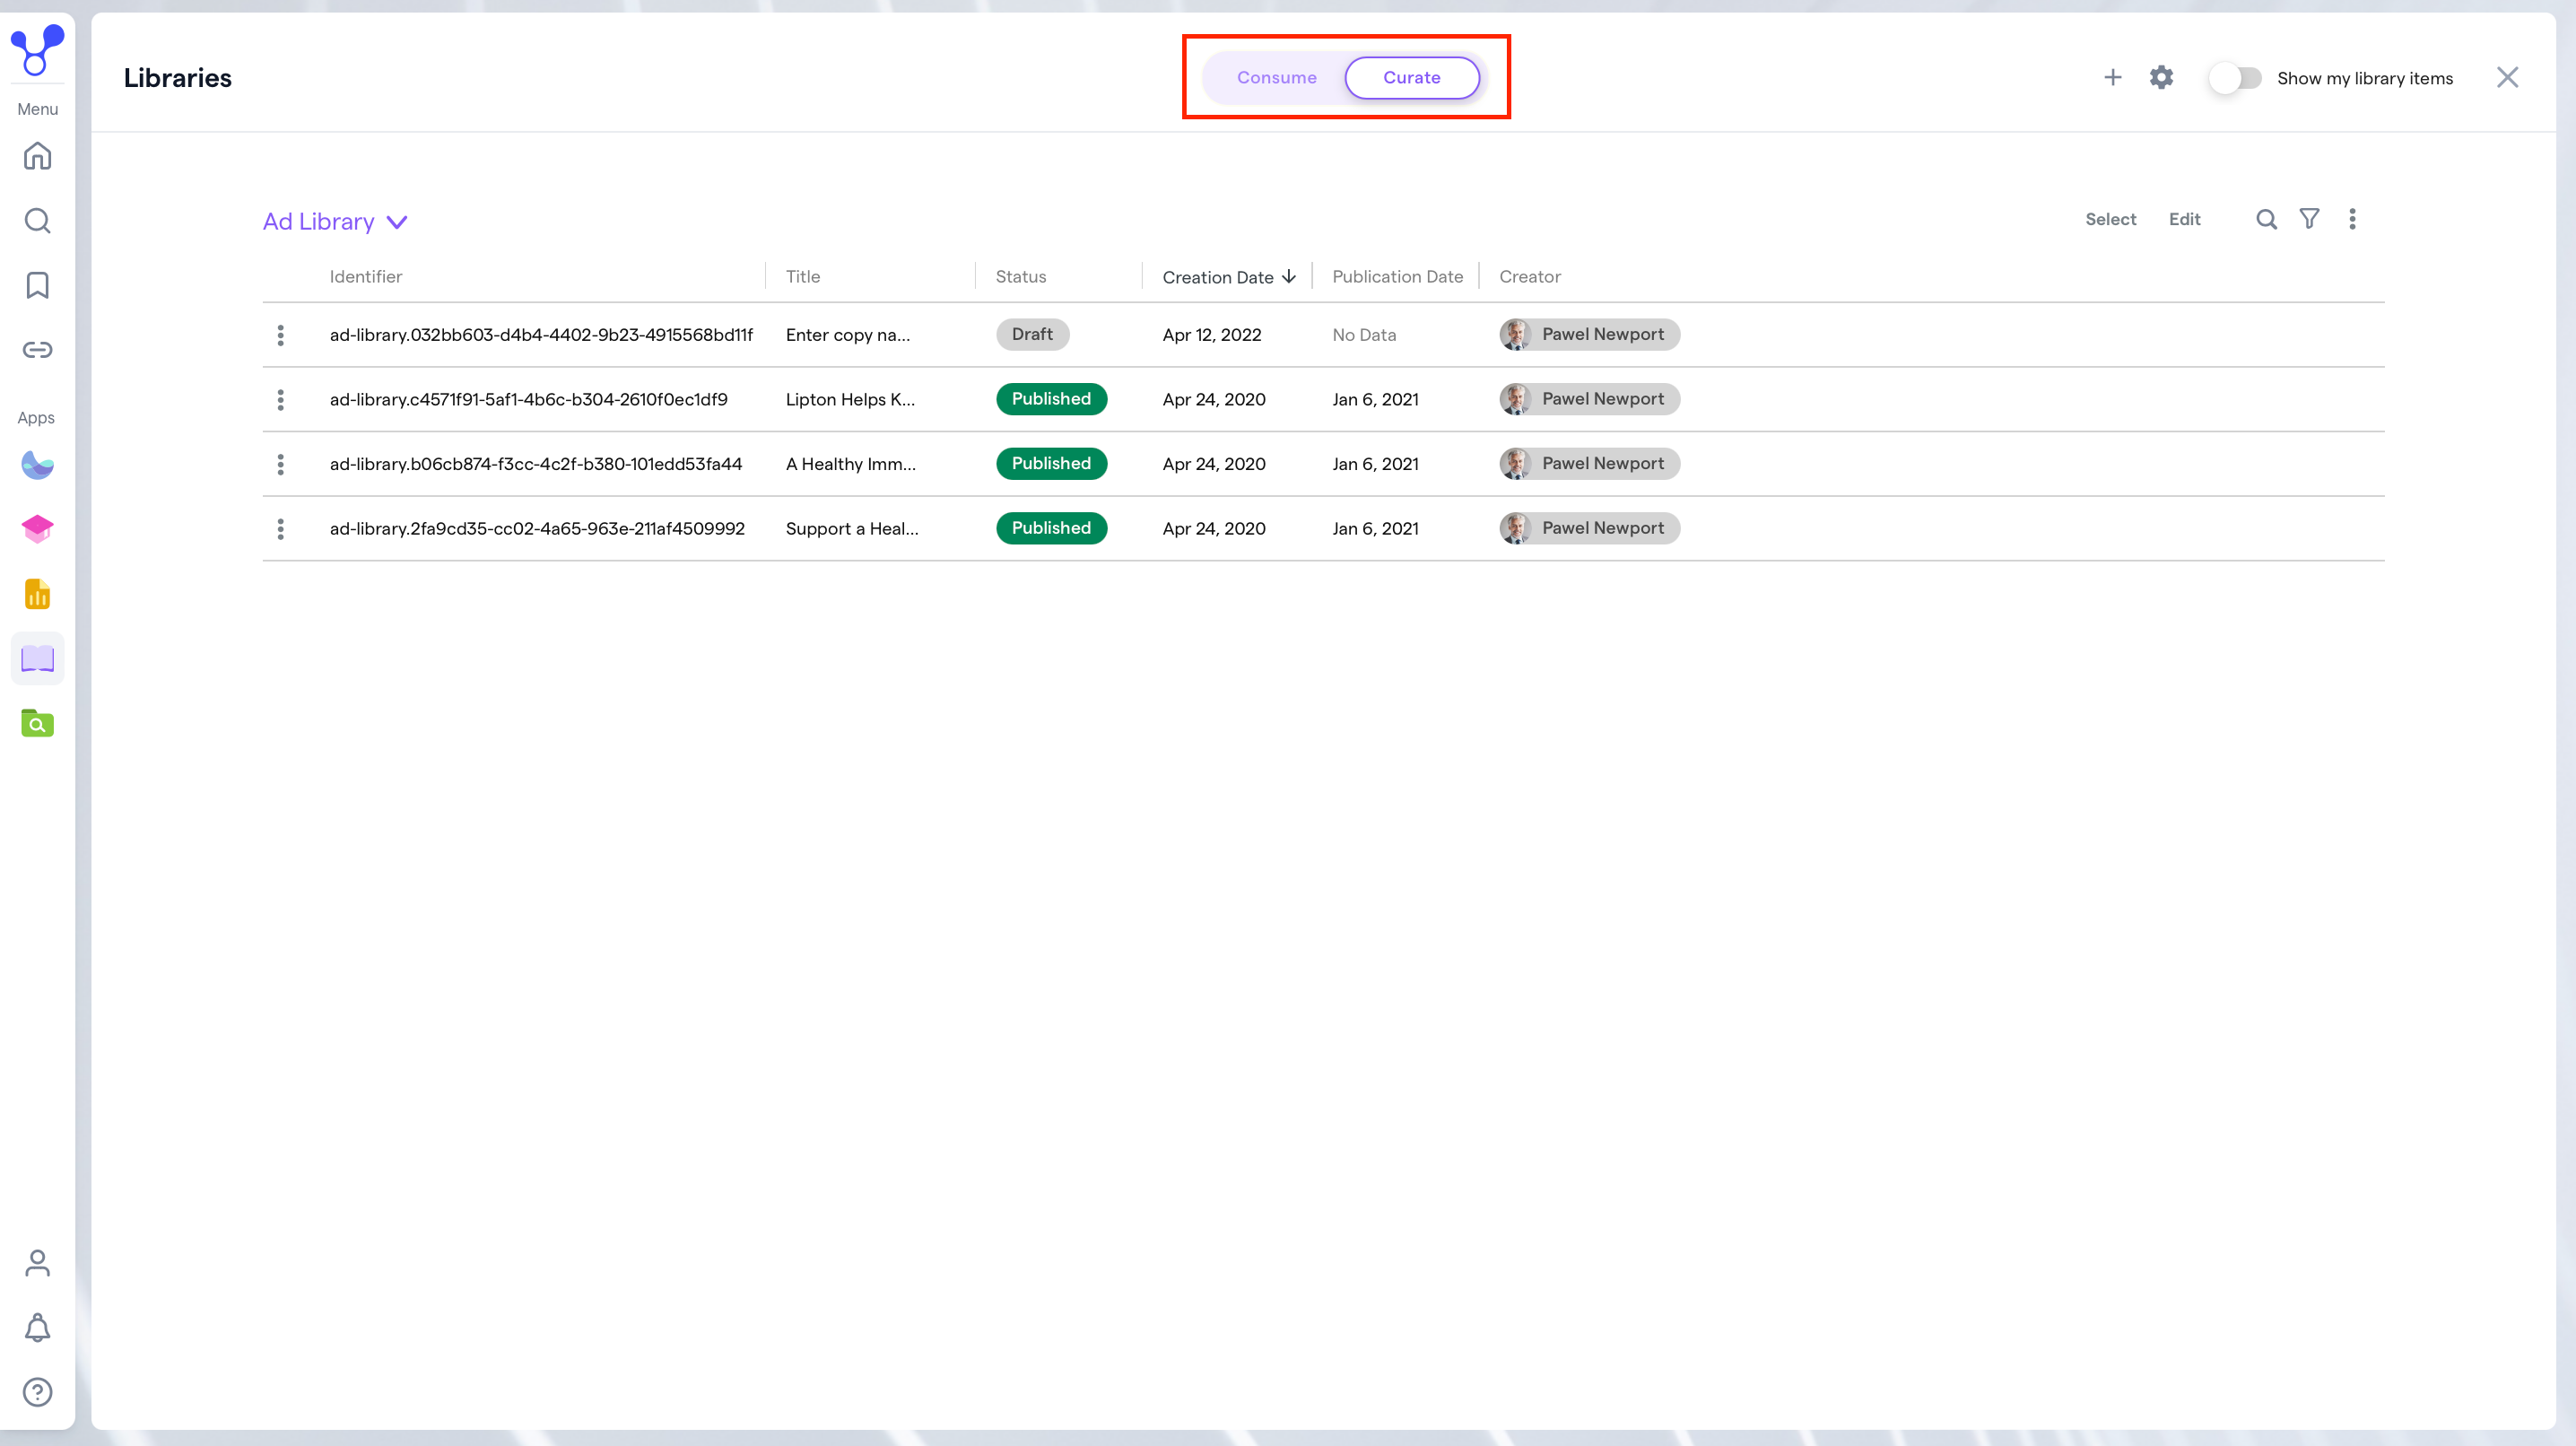Viewport: 2576px width, 1446px height.
Task: Open the notifications bell icon
Action: click(x=37, y=1328)
